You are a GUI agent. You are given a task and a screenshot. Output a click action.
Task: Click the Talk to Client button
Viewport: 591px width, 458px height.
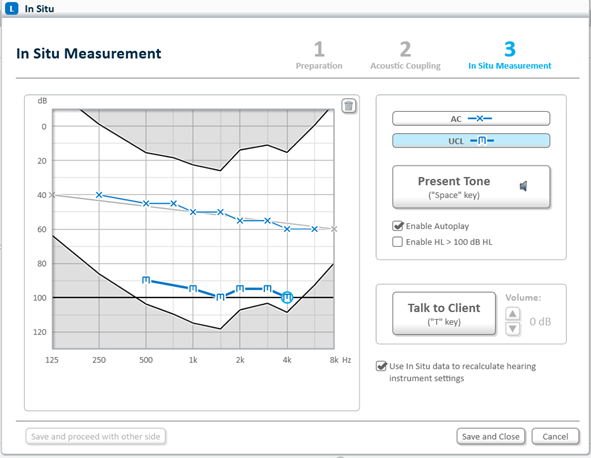(444, 313)
